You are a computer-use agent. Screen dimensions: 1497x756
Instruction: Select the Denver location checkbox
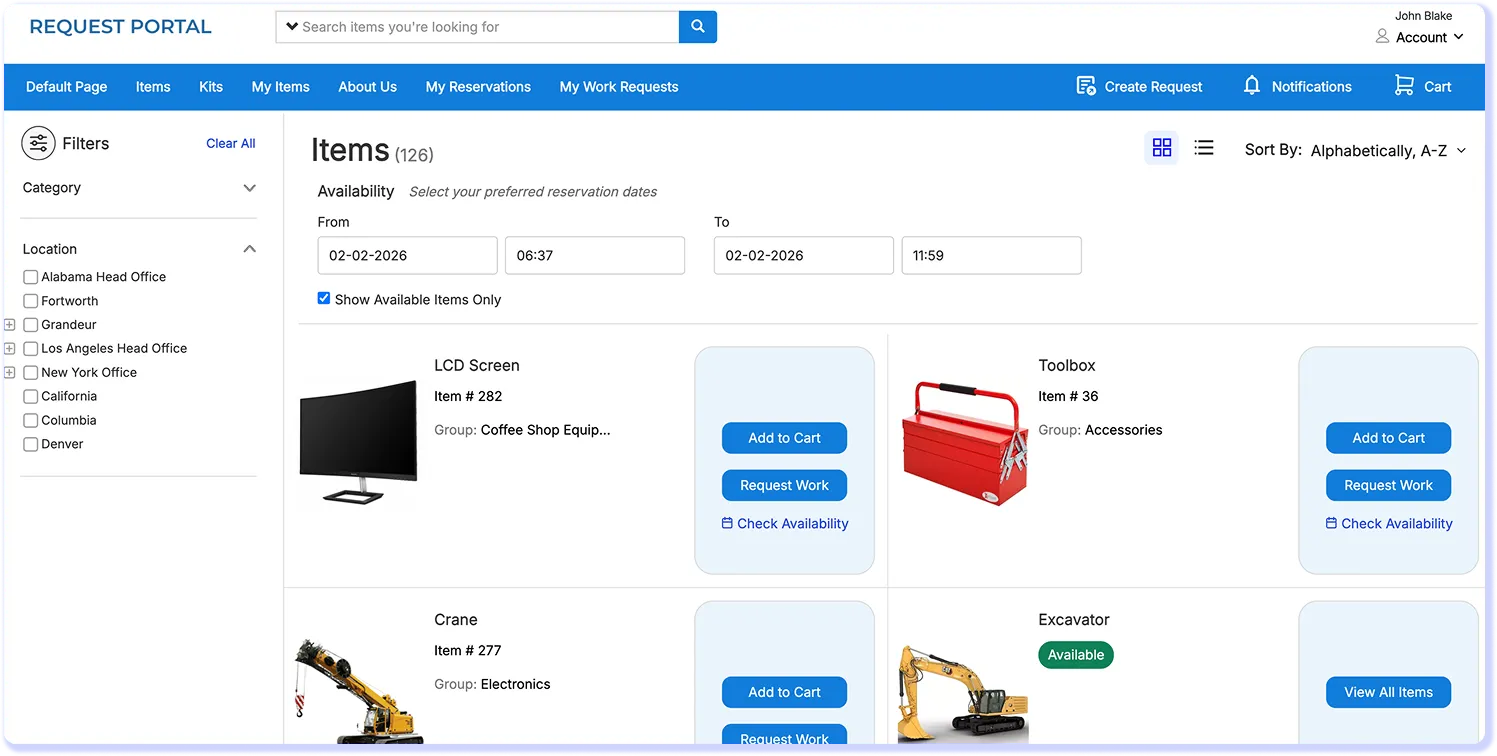[31, 444]
